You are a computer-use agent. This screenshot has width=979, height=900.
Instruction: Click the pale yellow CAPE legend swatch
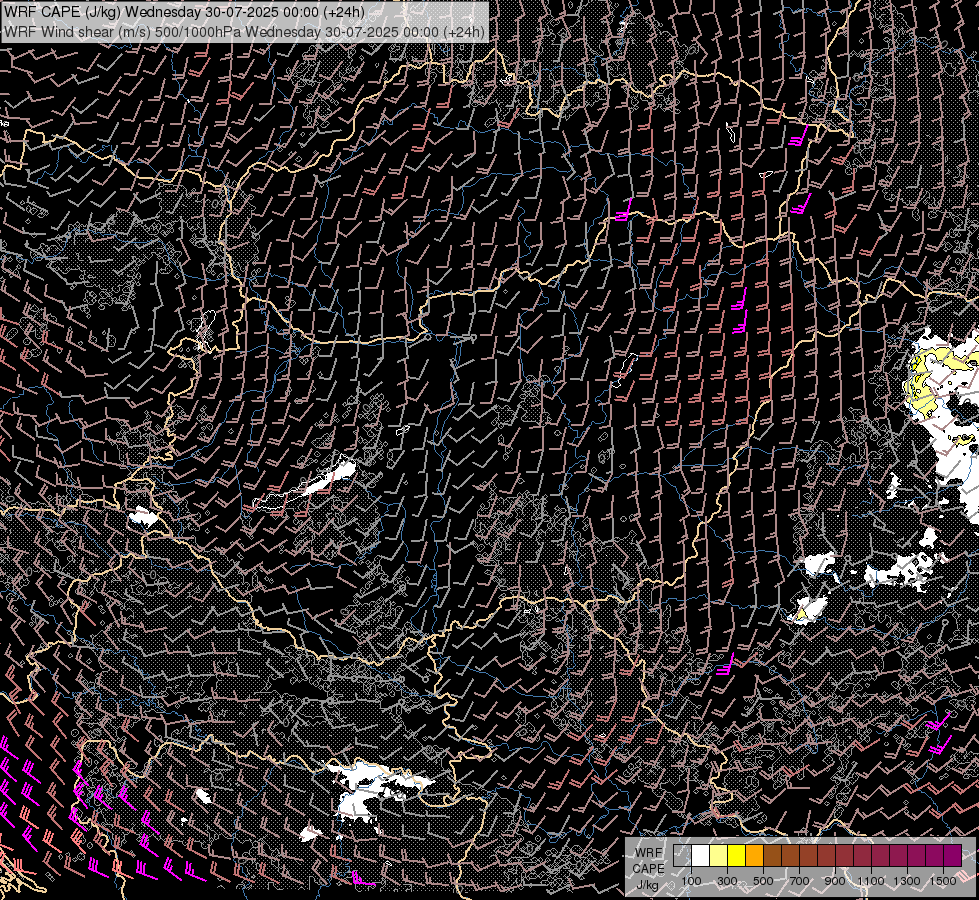pyautogui.click(x=719, y=855)
